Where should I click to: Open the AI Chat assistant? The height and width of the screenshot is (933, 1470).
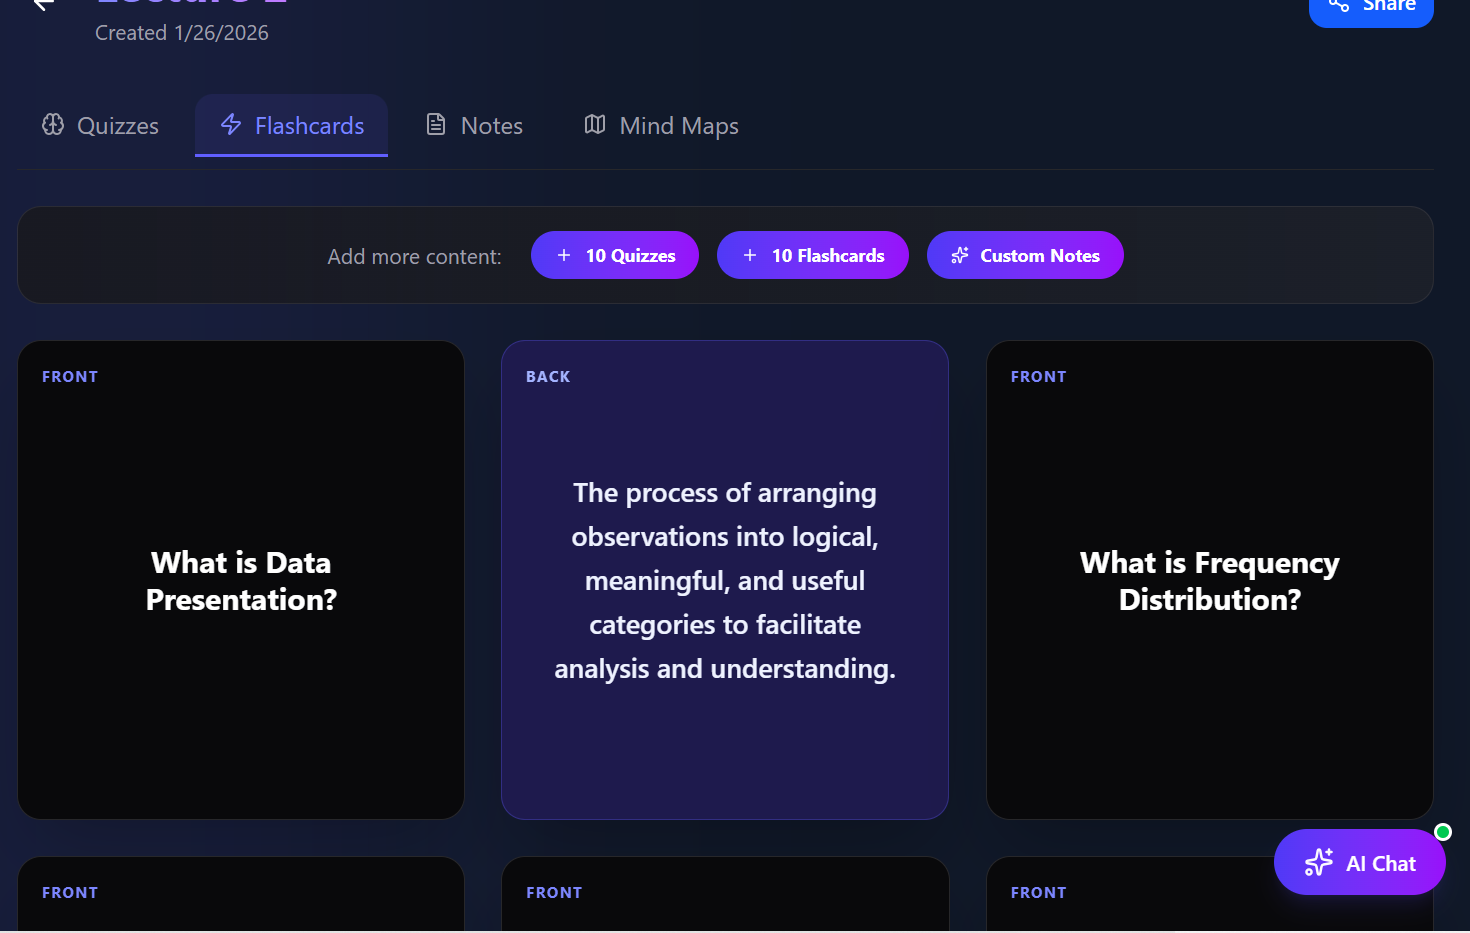[x=1360, y=862]
